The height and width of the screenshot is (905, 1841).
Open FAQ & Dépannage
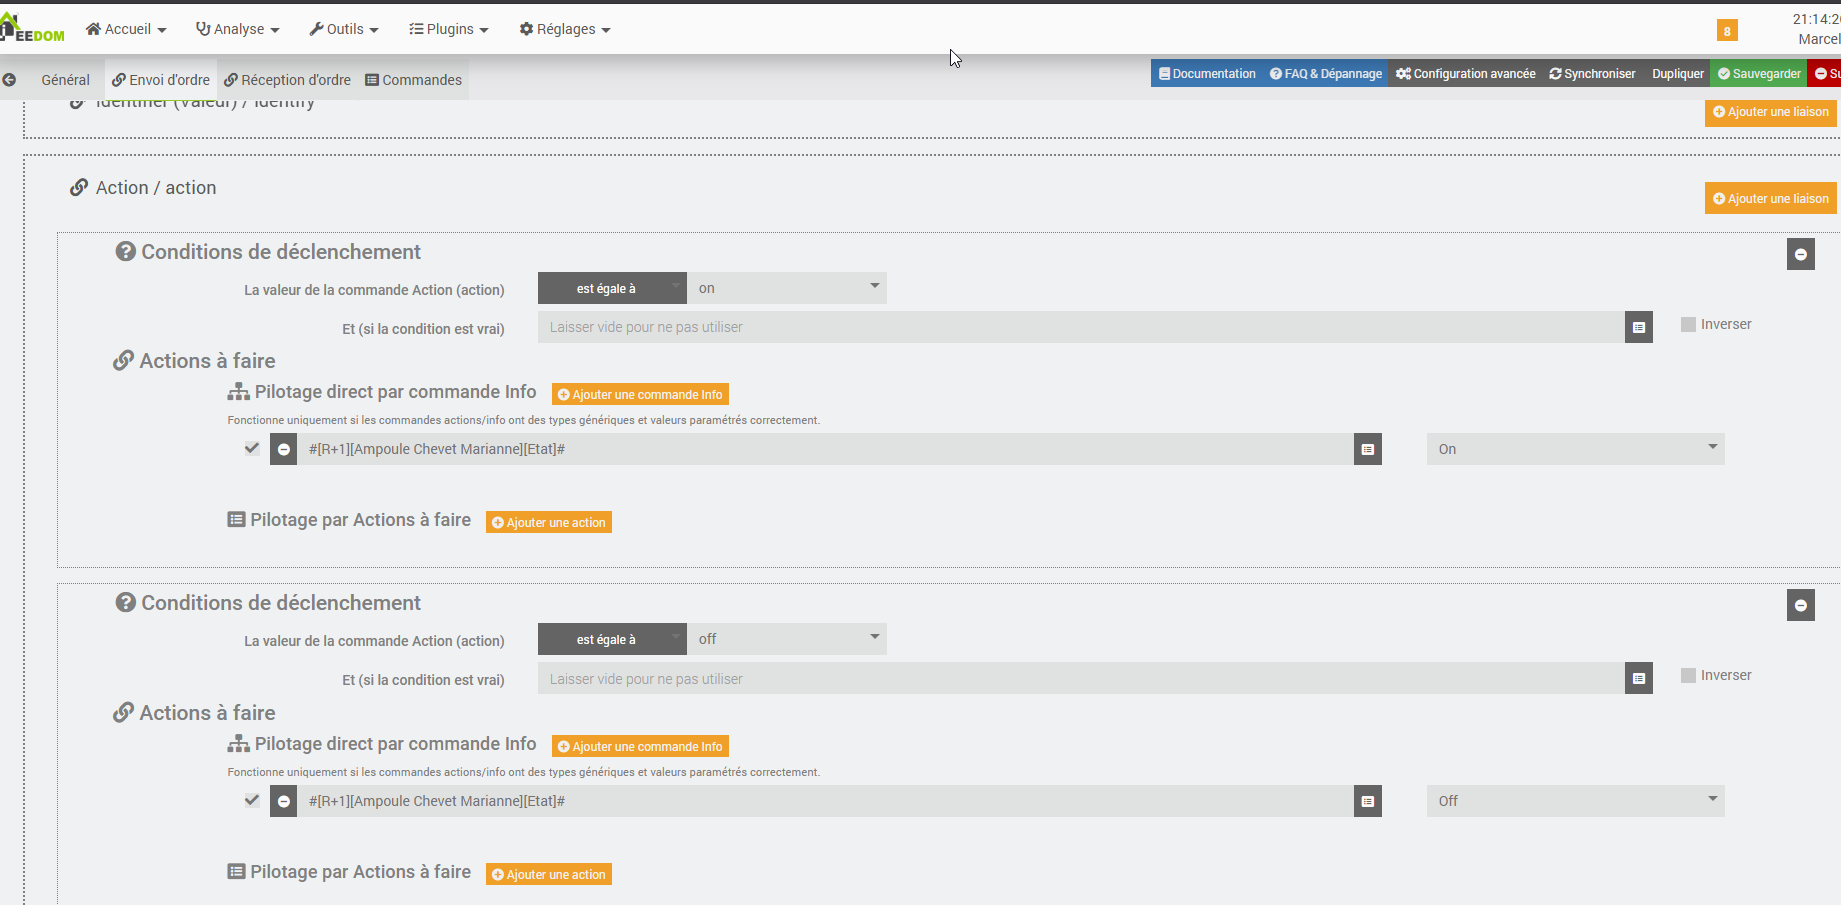click(1326, 74)
